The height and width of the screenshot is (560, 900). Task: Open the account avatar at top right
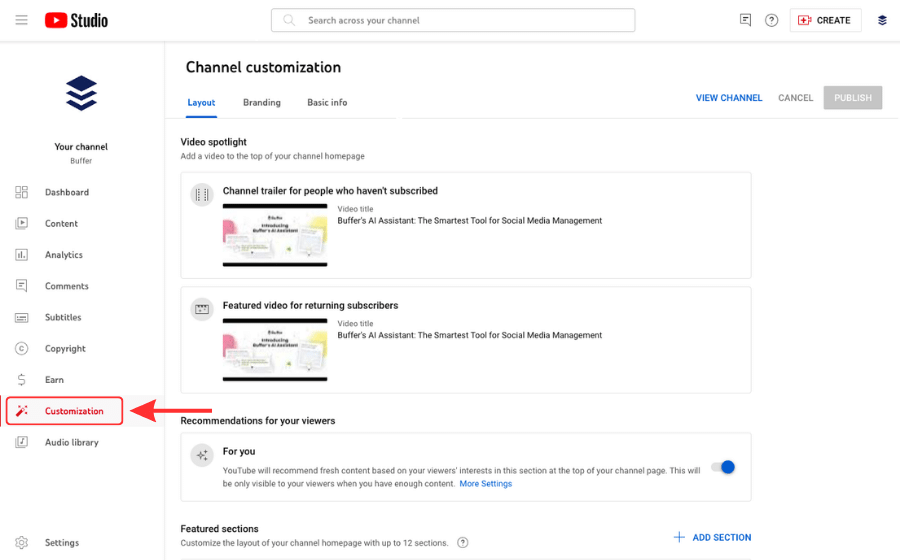click(882, 20)
